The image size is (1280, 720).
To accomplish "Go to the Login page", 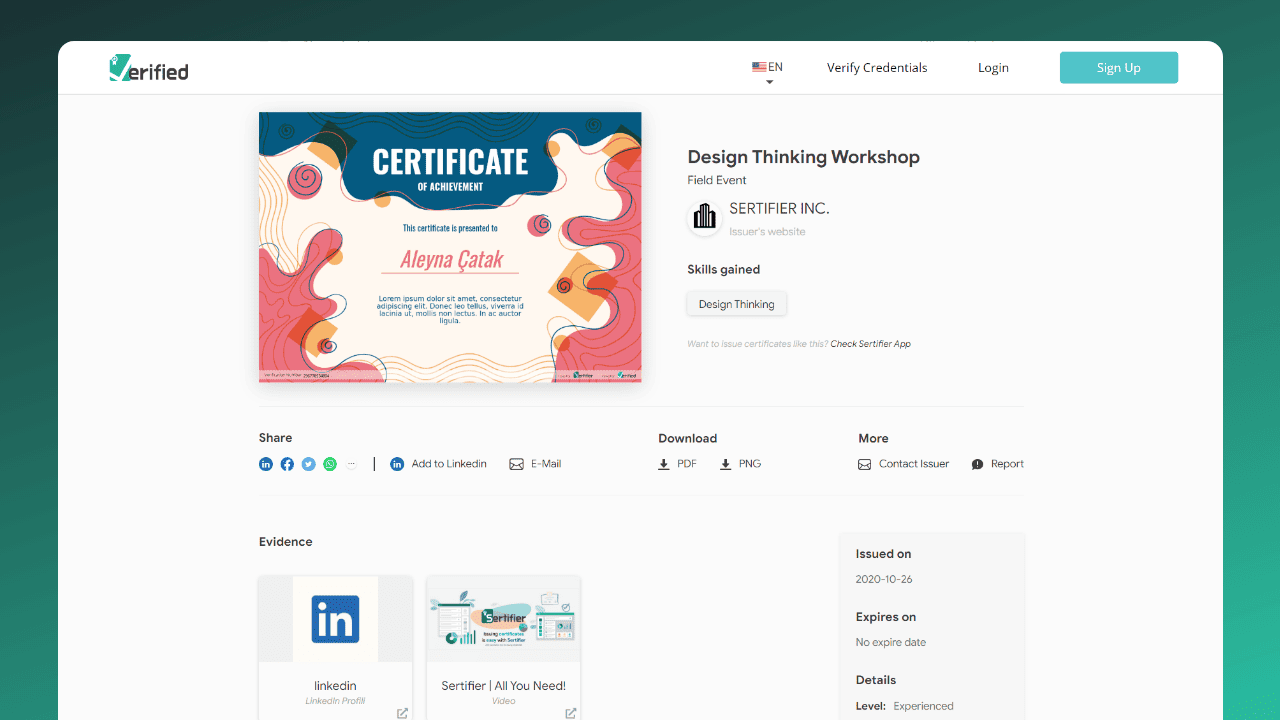I will pyautogui.click(x=993, y=68).
